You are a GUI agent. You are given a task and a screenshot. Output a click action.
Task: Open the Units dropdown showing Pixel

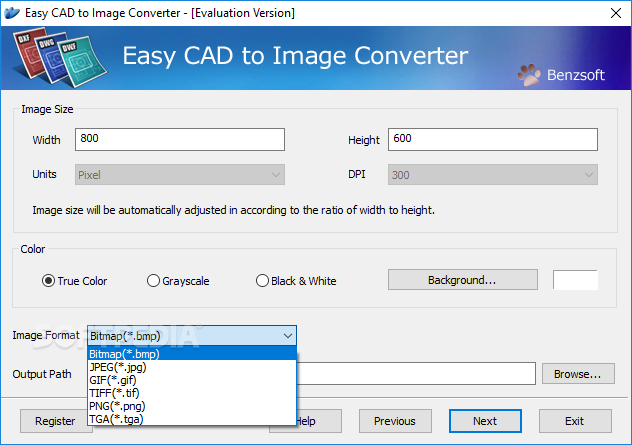point(180,175)
